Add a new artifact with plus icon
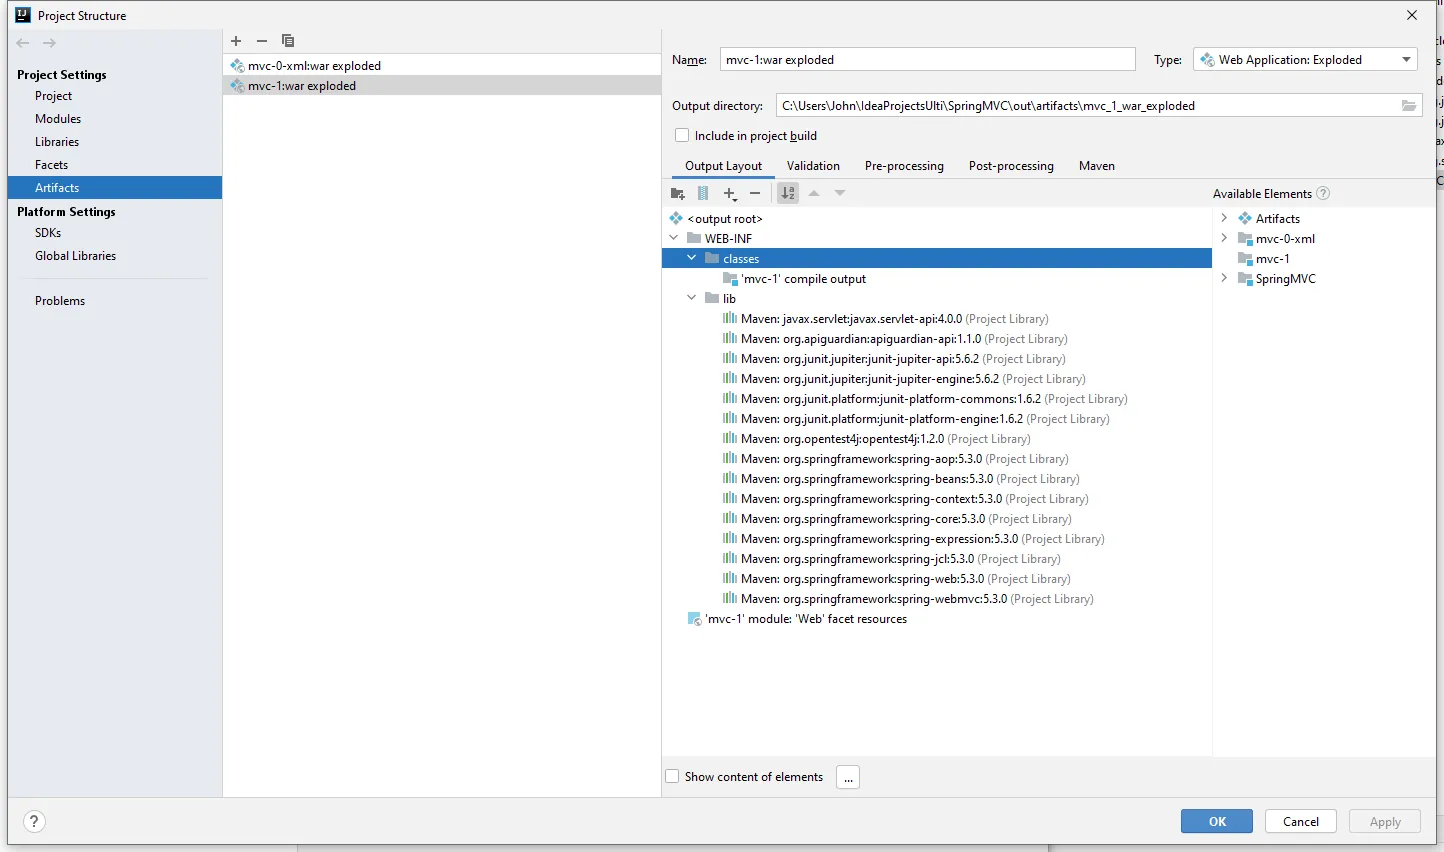Image resolution: width=1444 pixels, height=852 pixels. (236, 41)
